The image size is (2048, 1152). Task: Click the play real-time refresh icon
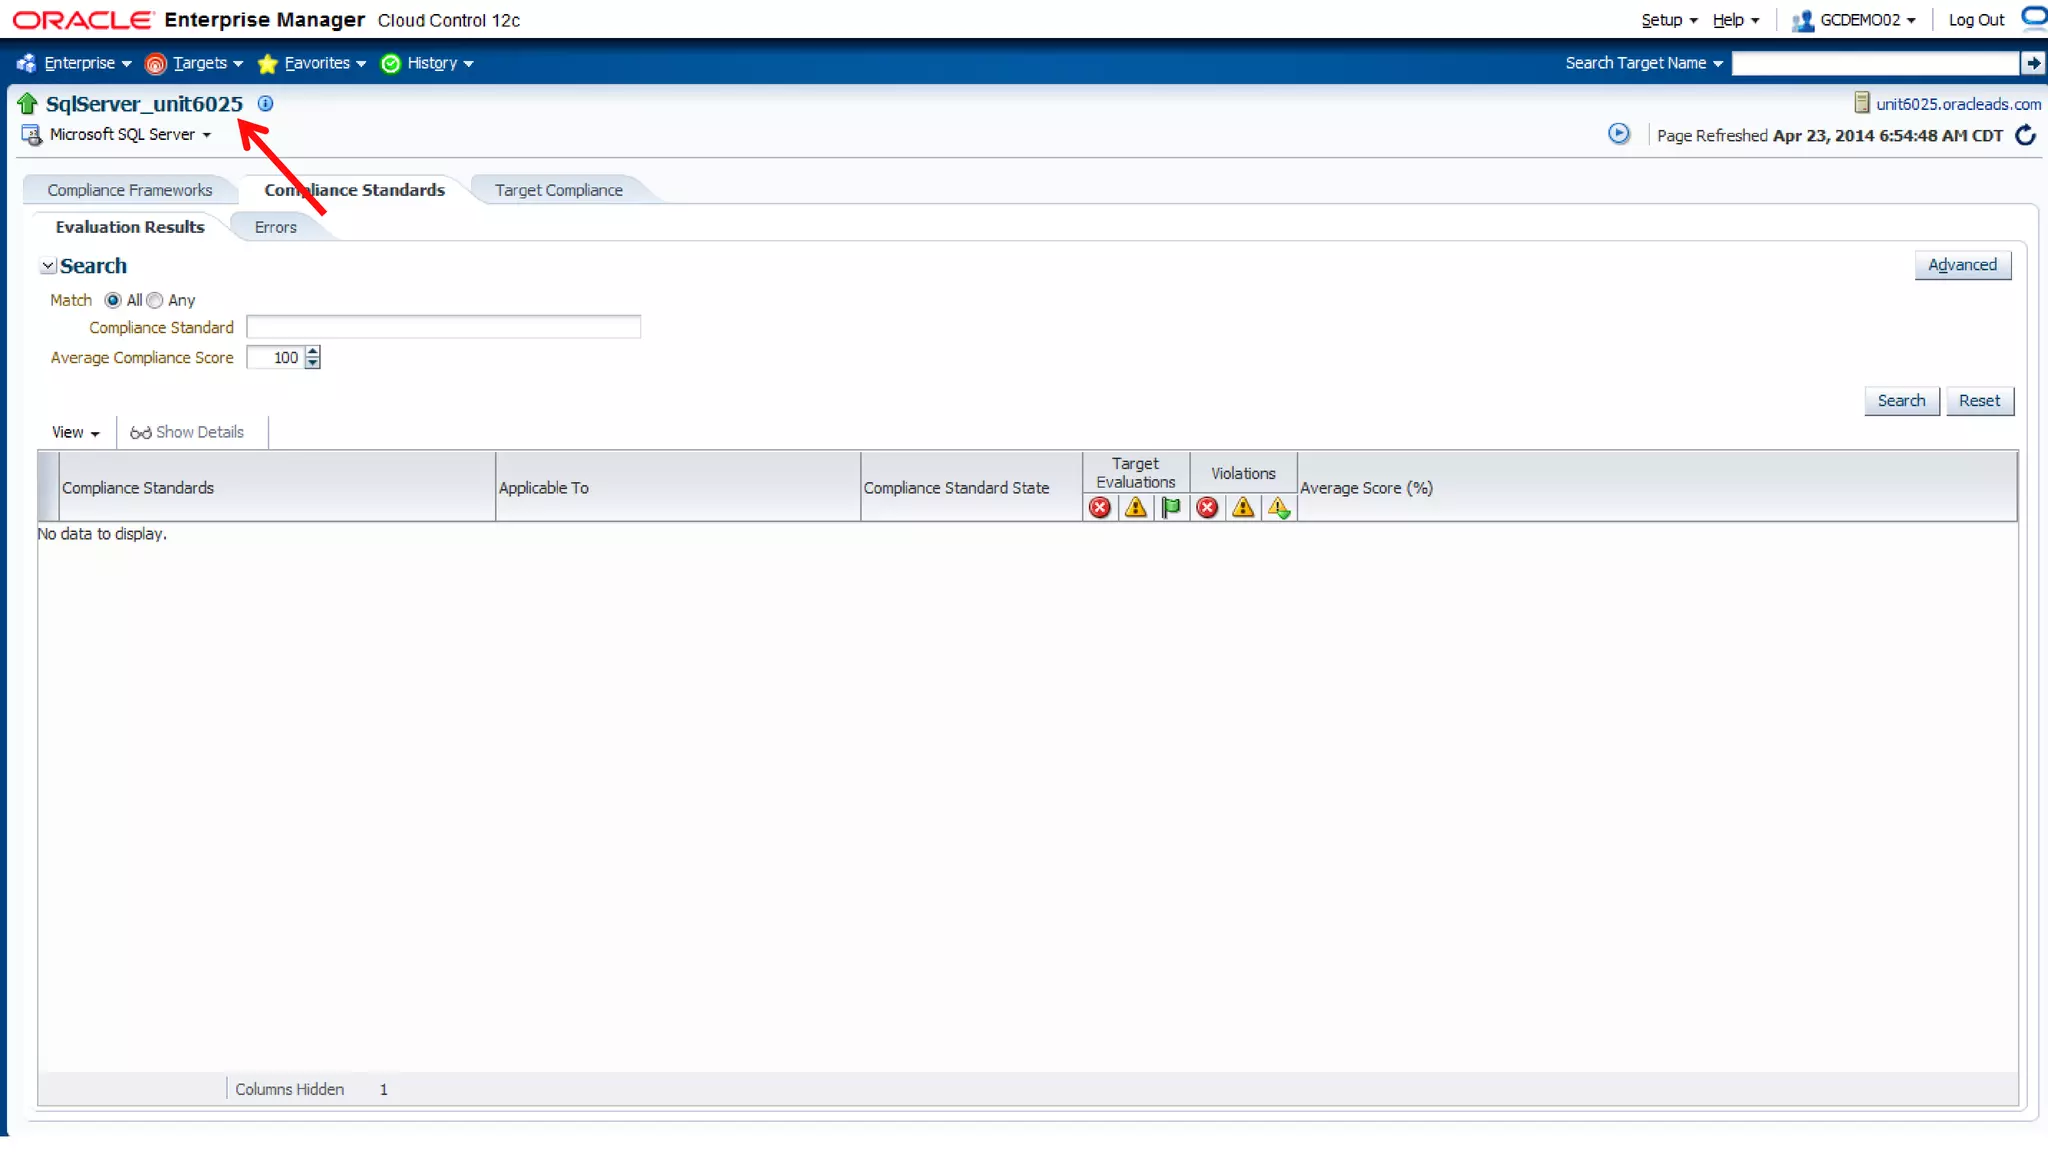click(x=1619, y=133)
